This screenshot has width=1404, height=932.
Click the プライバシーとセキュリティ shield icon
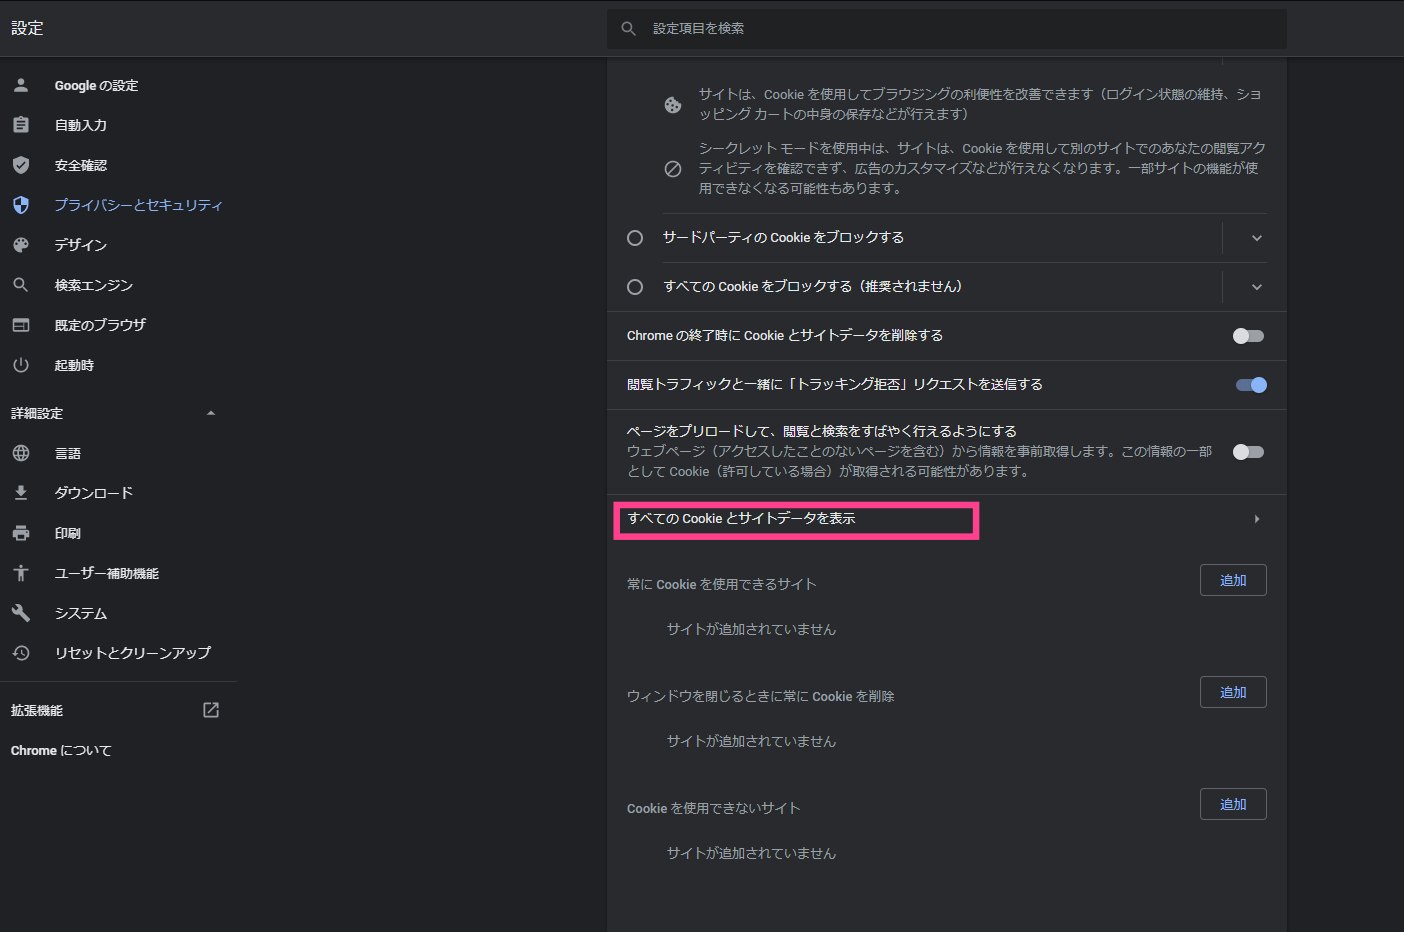tap(21, 205)
